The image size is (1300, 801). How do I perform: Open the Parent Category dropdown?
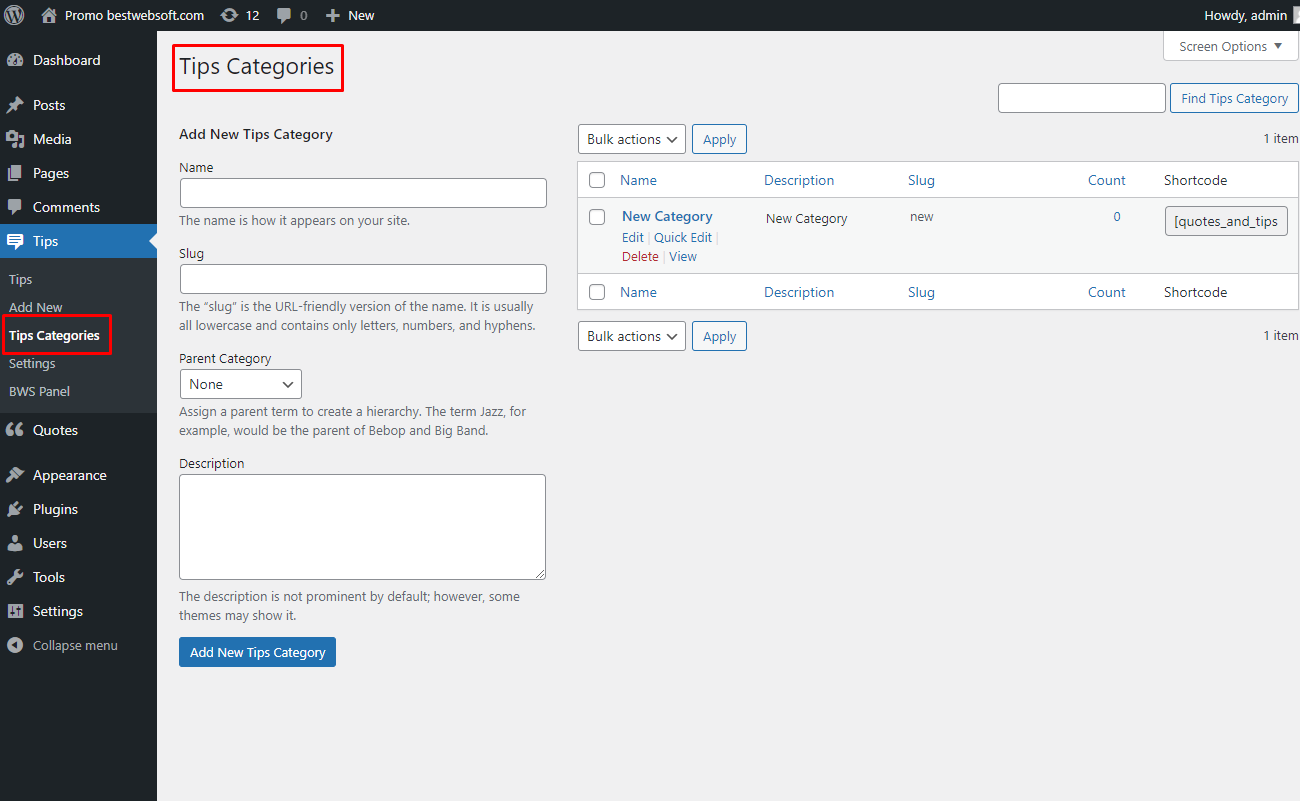pos(241,384)
